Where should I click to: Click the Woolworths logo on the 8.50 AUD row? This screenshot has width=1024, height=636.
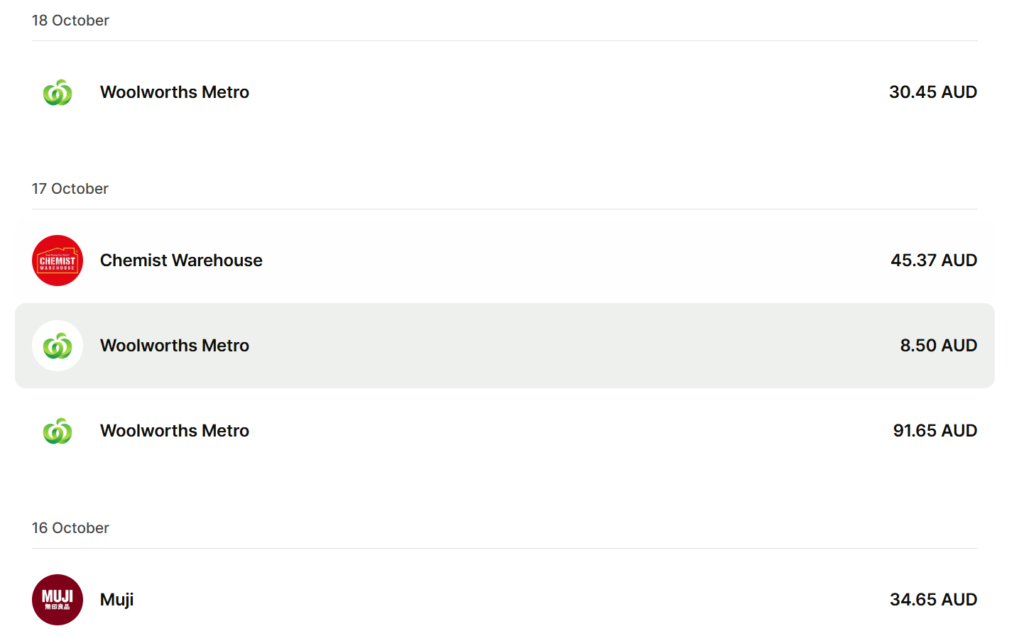[x=57, y=346]
